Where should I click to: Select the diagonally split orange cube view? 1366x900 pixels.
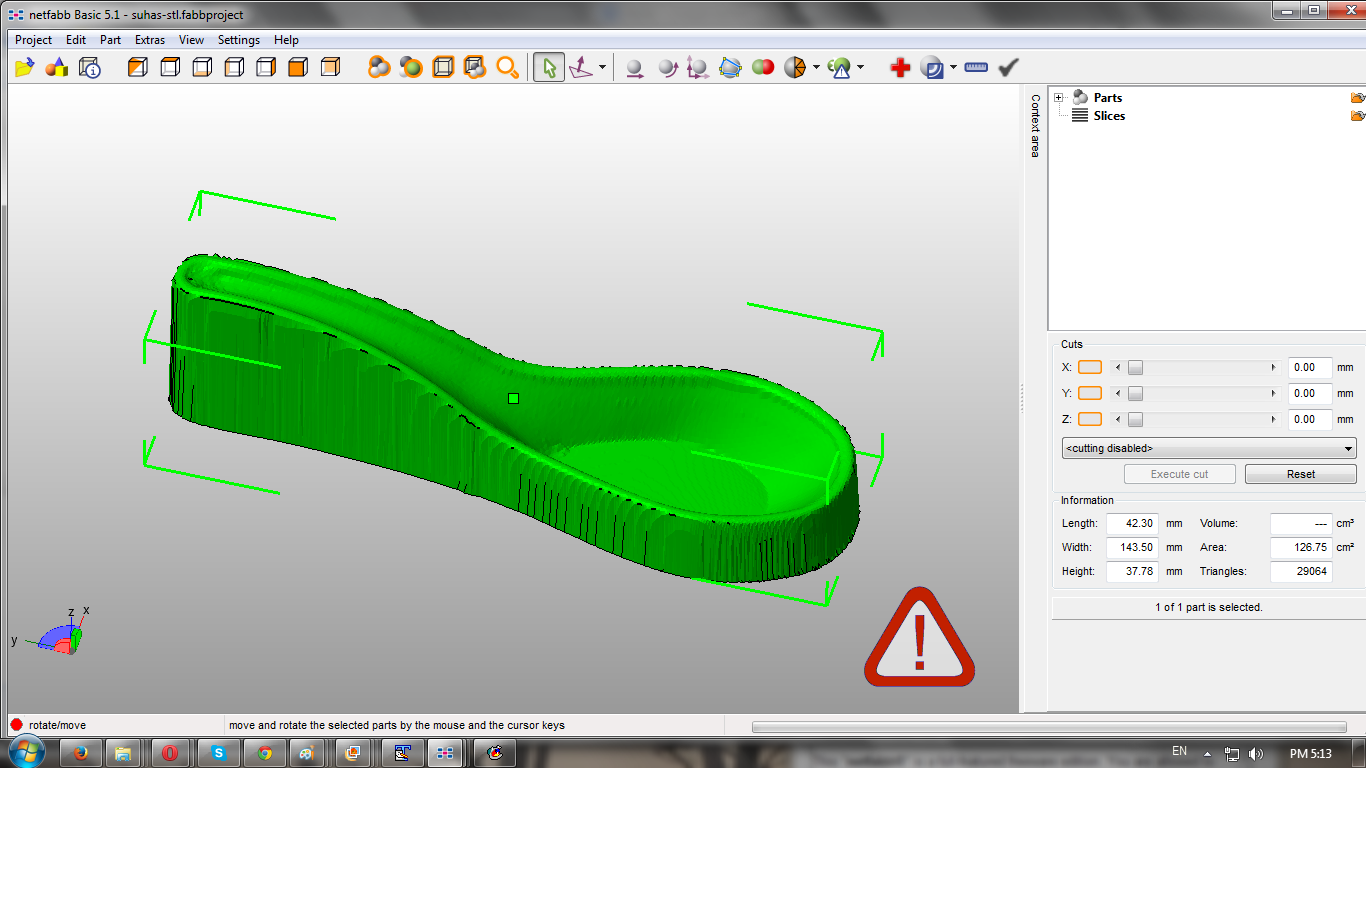(x=138, y=67)
